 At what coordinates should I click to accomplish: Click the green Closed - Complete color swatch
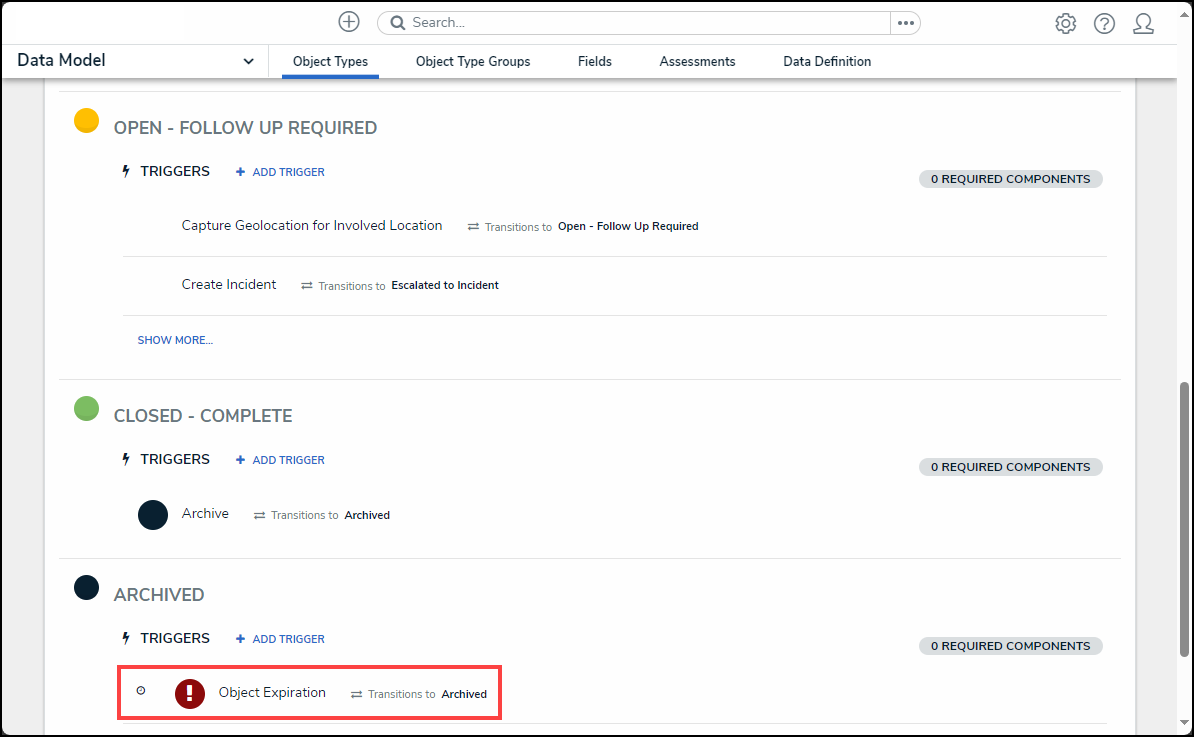(x=87, y=408)
